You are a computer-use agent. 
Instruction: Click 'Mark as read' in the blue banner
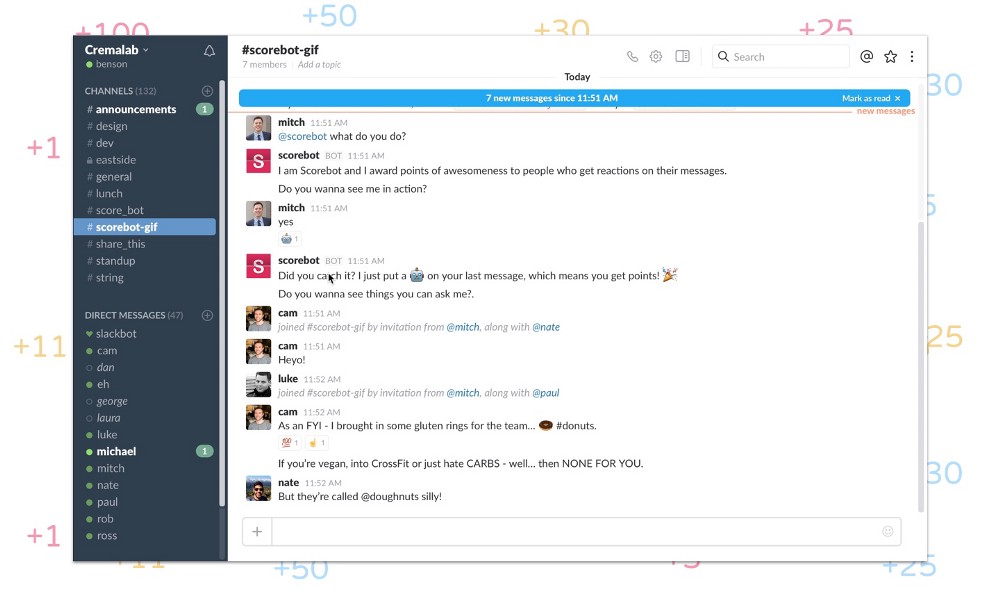(x=866, y=98)
